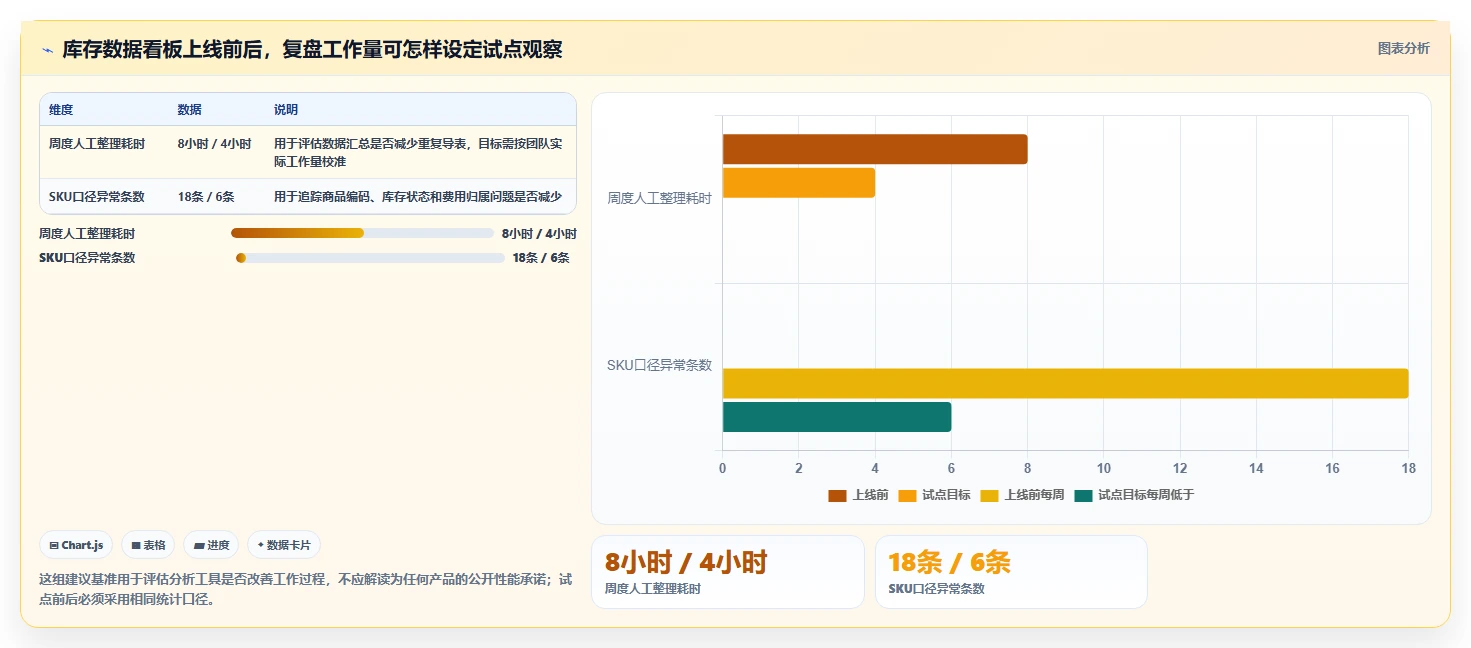Click the 表格 tag chip
1471x648 pixels.
(148, 545)
